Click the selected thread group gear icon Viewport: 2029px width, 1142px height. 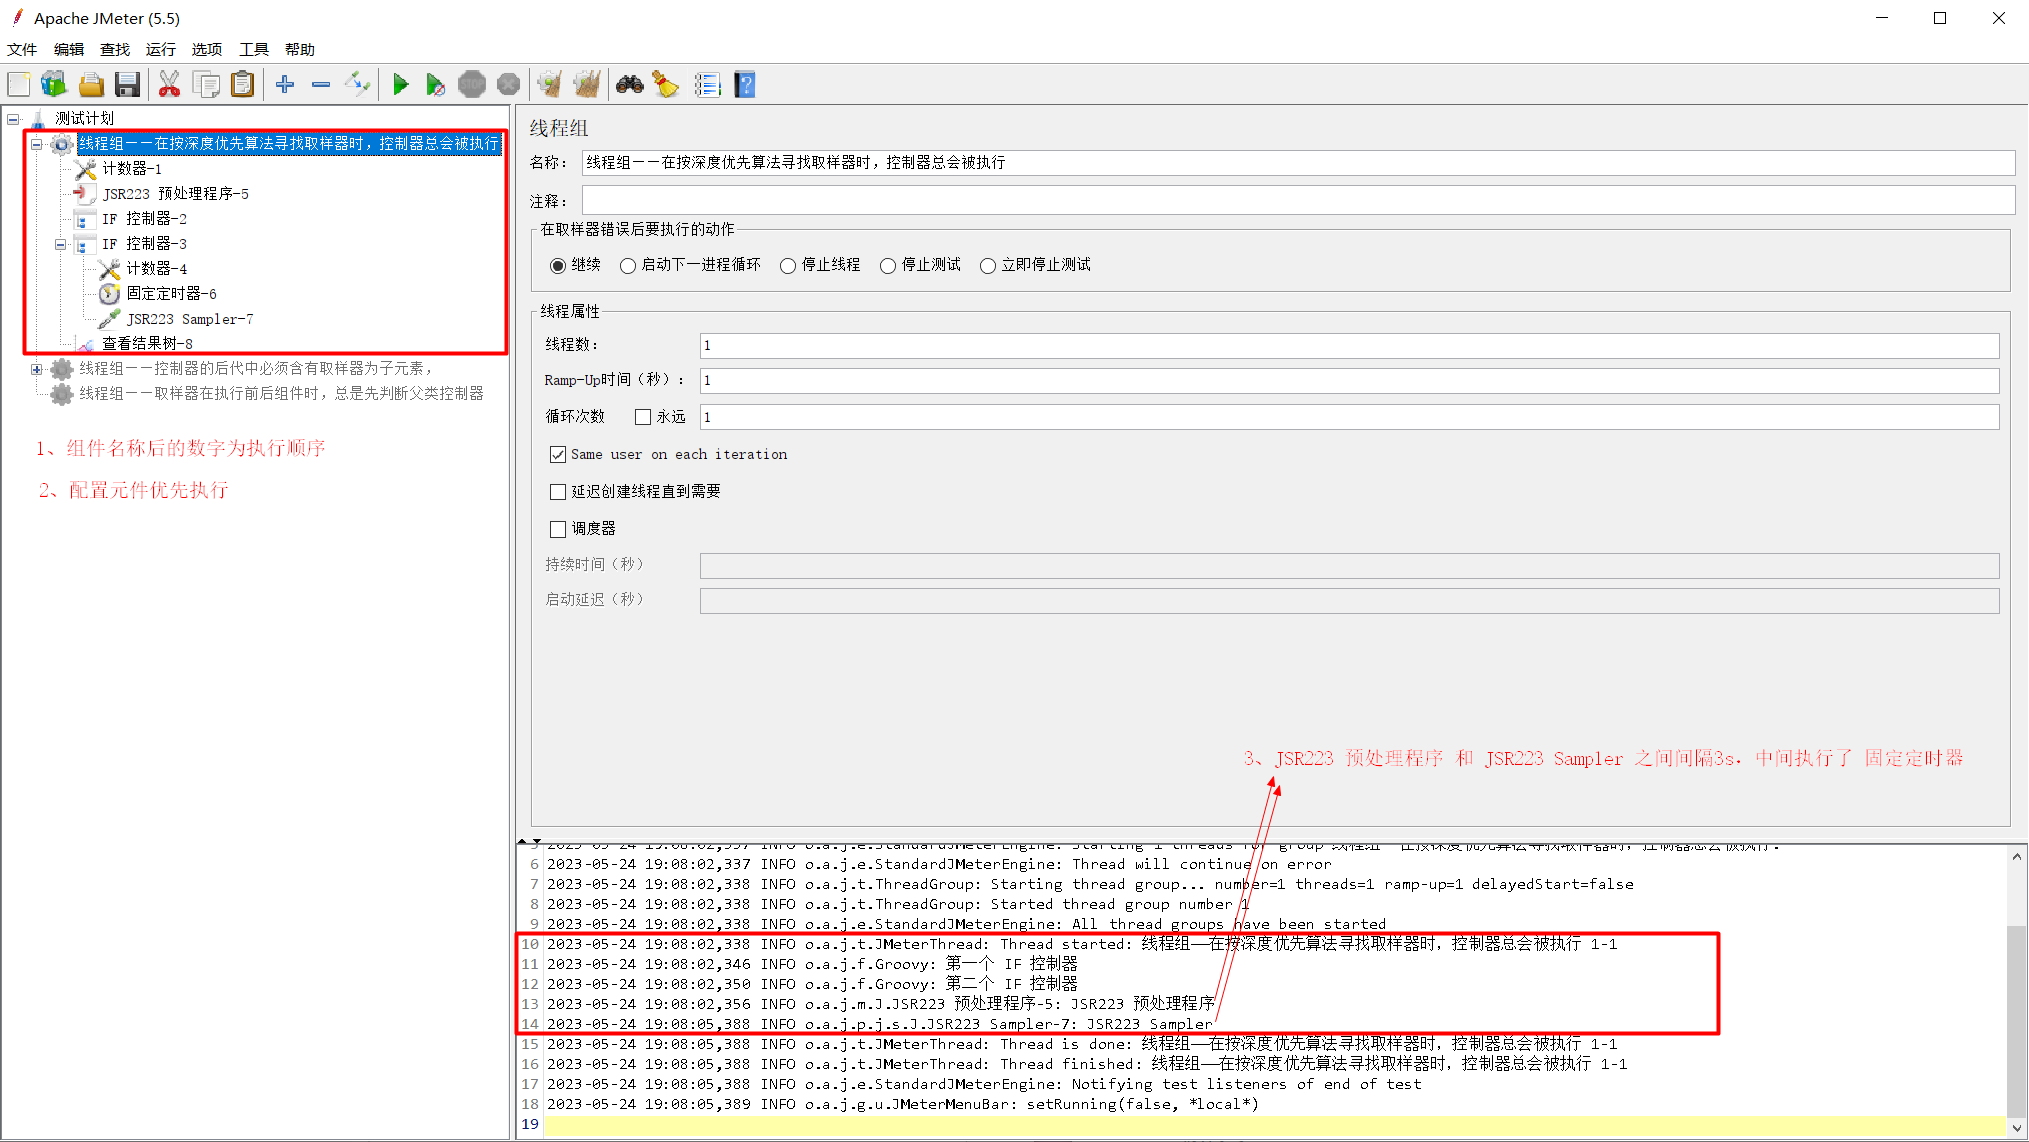pos(61,144)
